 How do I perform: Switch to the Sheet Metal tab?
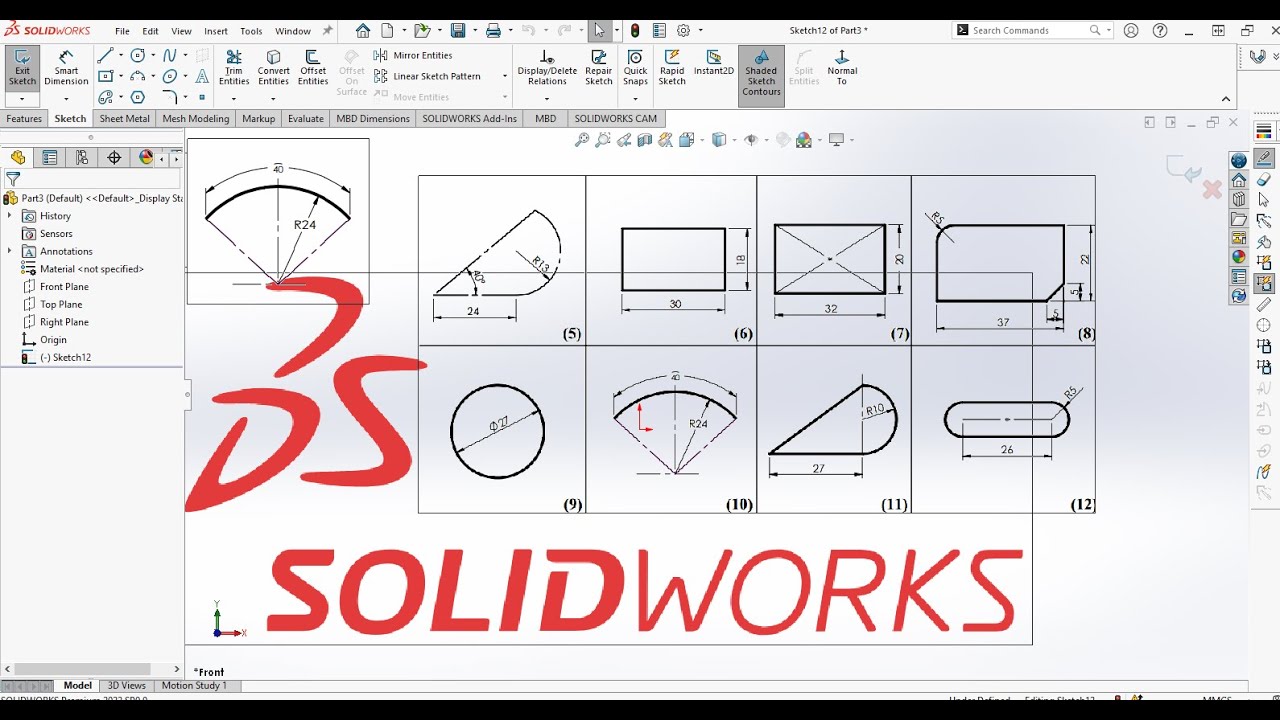[124, 118]
